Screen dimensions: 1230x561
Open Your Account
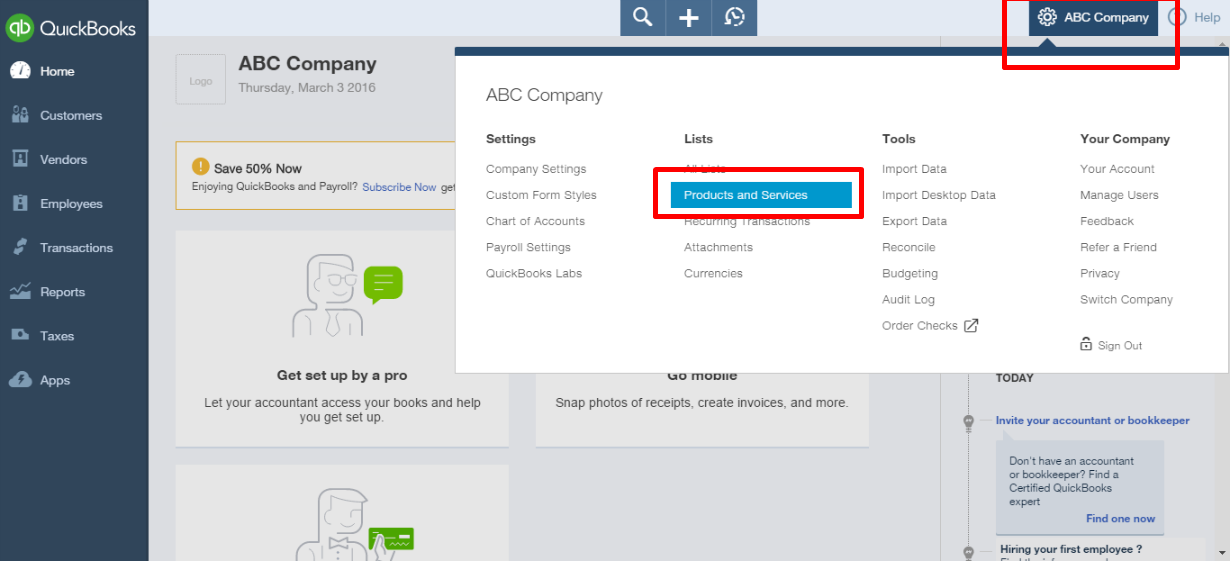coord(1117,169)
